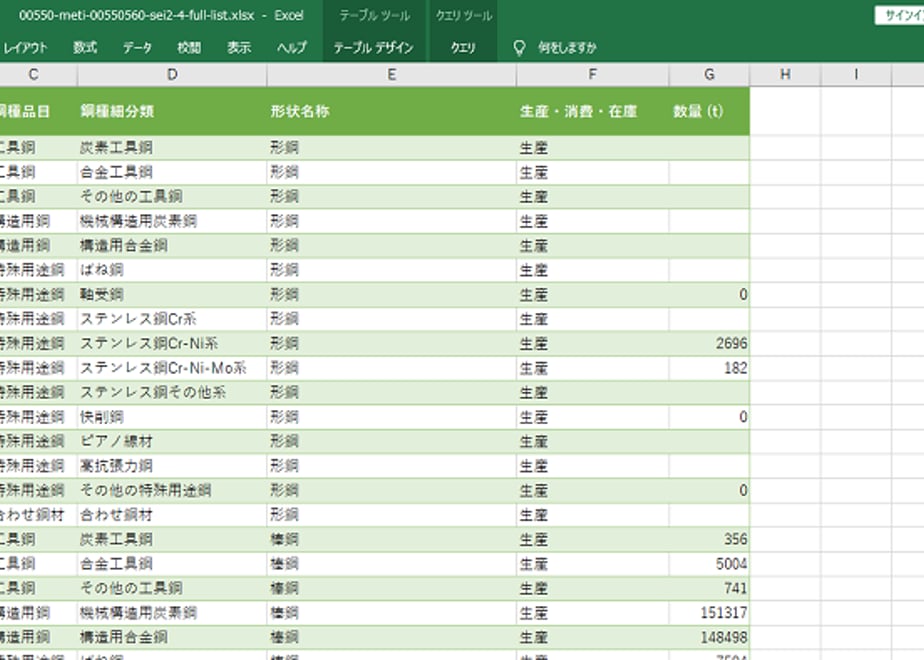Click the クエリ ツール contextual label

pos(463,16)
